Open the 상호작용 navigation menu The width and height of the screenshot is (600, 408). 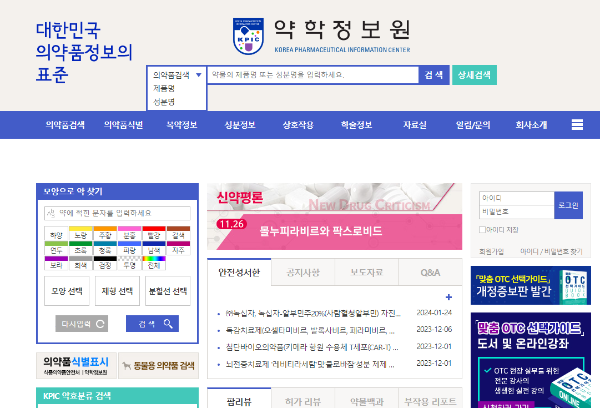tap(298, 125)
